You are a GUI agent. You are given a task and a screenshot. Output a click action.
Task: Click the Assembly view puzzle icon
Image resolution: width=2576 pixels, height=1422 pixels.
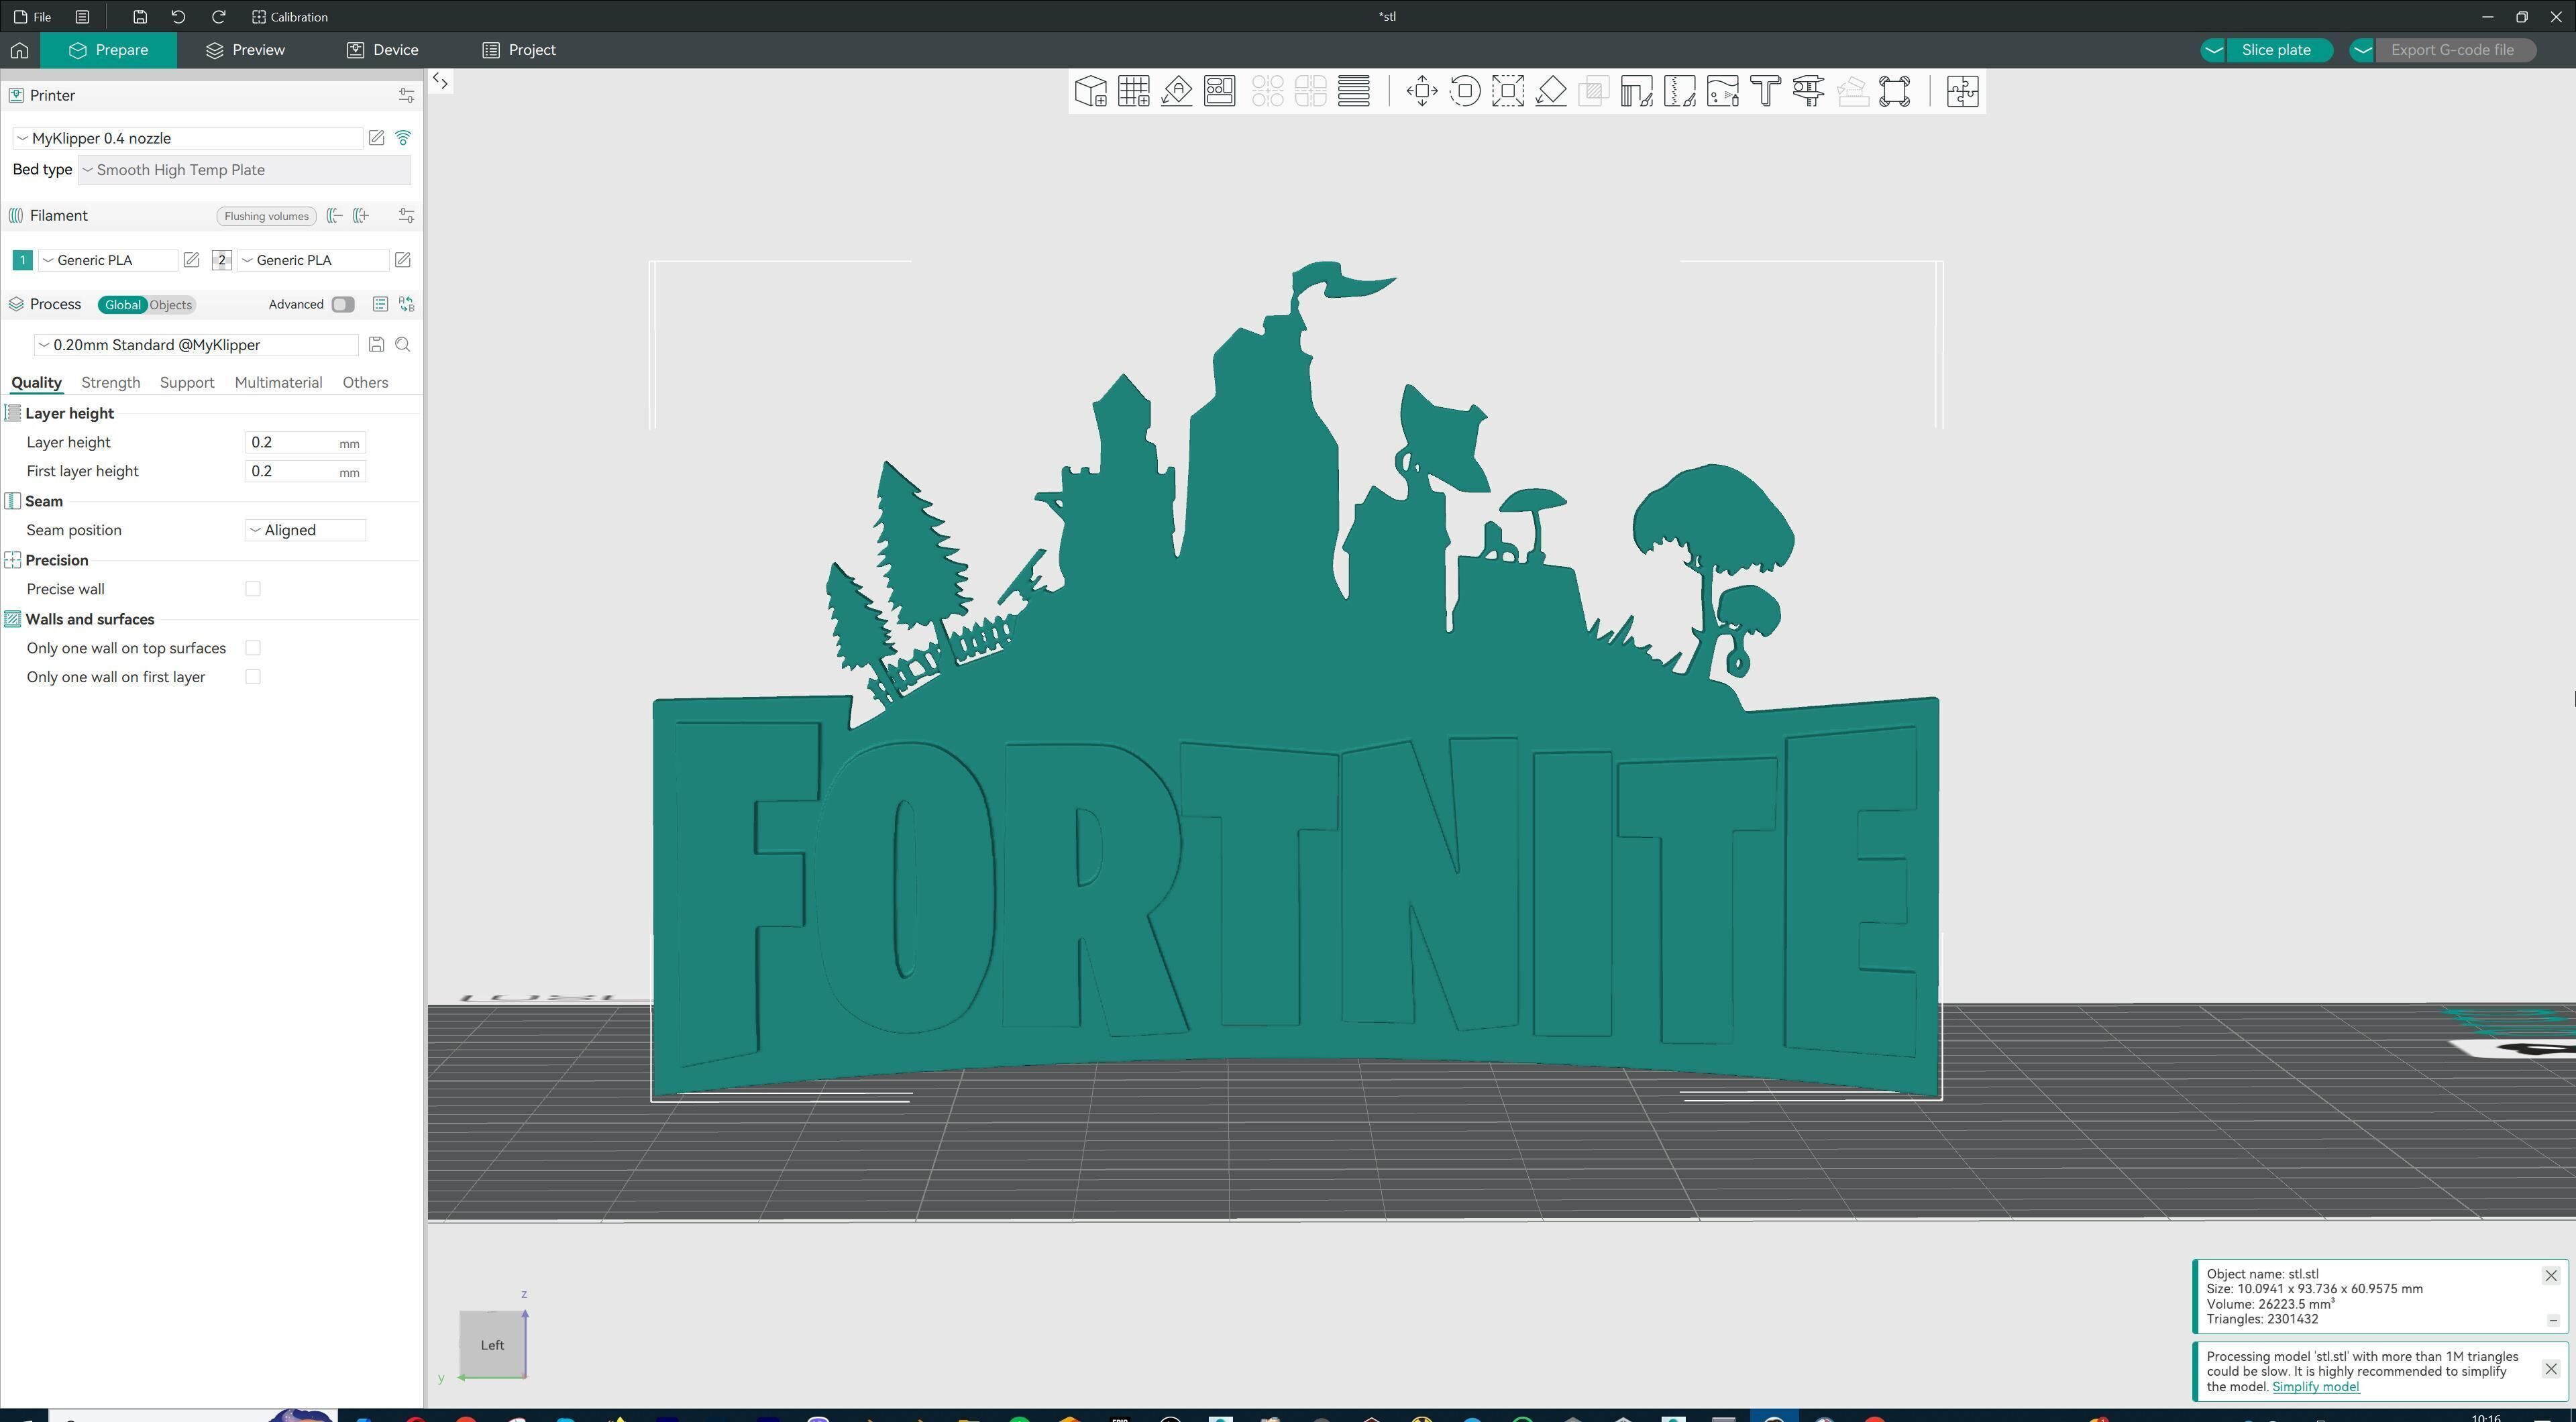[1962, 91]
